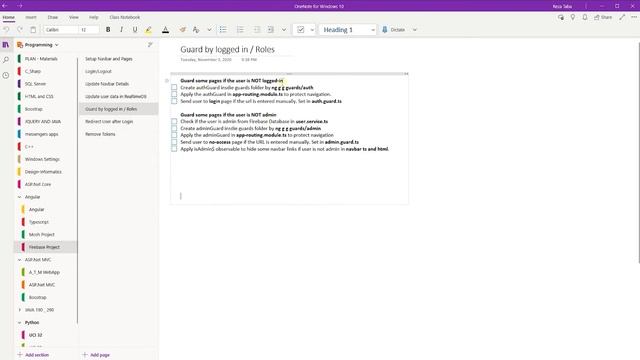This screenshot has width=640, height=360.
Task: Click Add section
Action: [33, 355]
